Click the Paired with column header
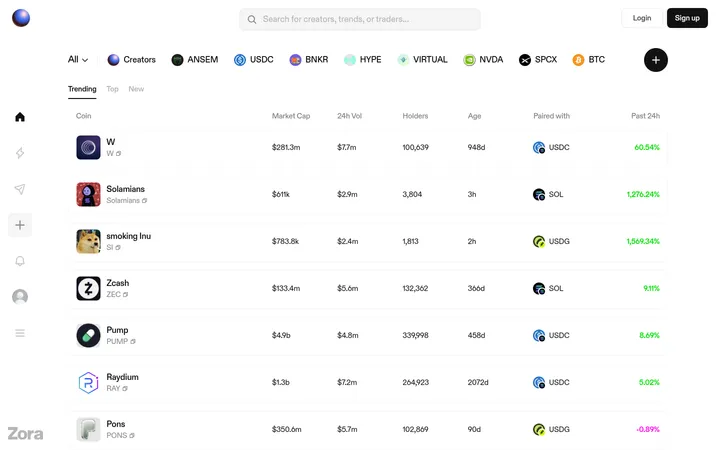Image resolution: width=720 pixels, height=450 pixels. [x=551, y=116]
